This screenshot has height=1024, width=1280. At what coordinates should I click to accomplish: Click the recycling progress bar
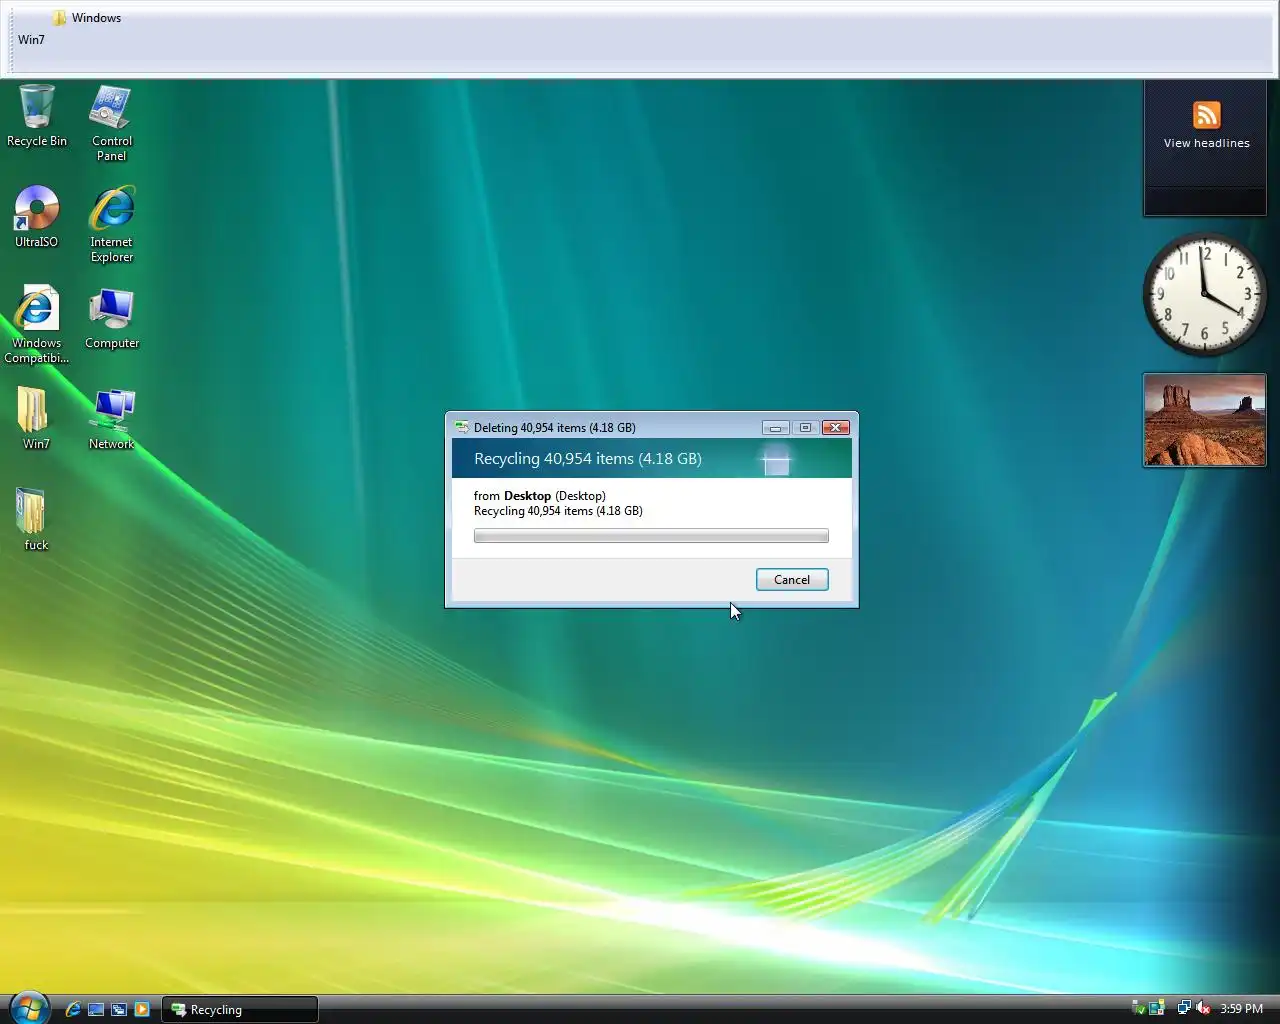click(x=651, y=536)
